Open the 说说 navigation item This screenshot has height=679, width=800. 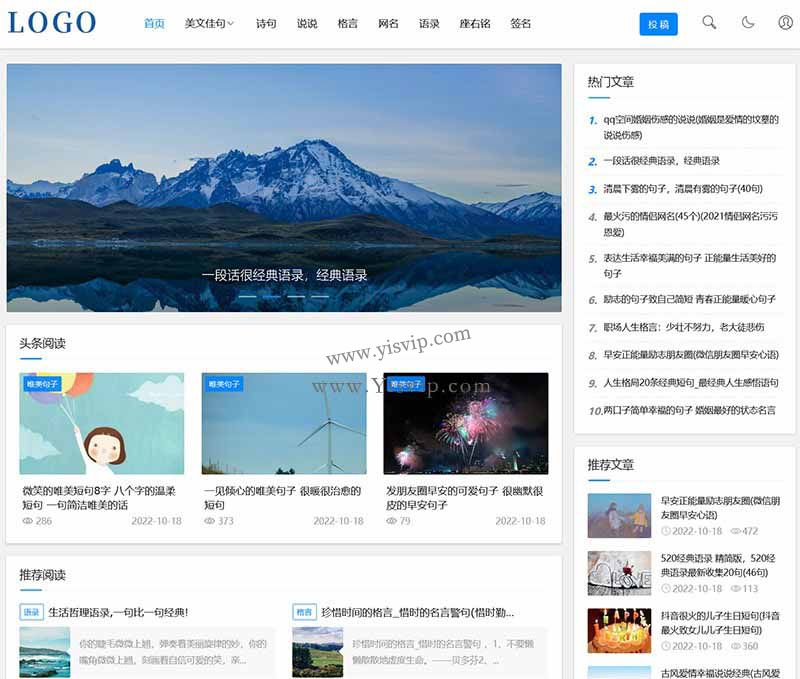pyautogui.click(x=305, y=22)
